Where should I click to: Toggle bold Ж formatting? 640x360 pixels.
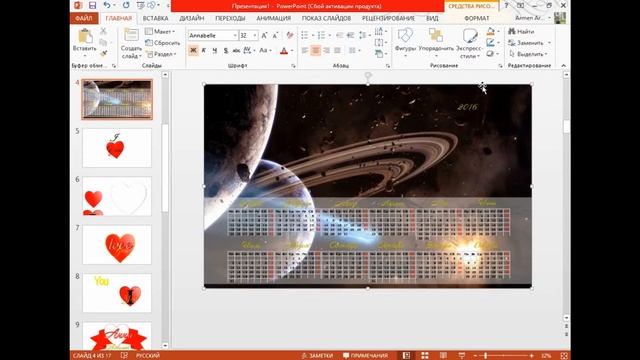tap(193, 51)
